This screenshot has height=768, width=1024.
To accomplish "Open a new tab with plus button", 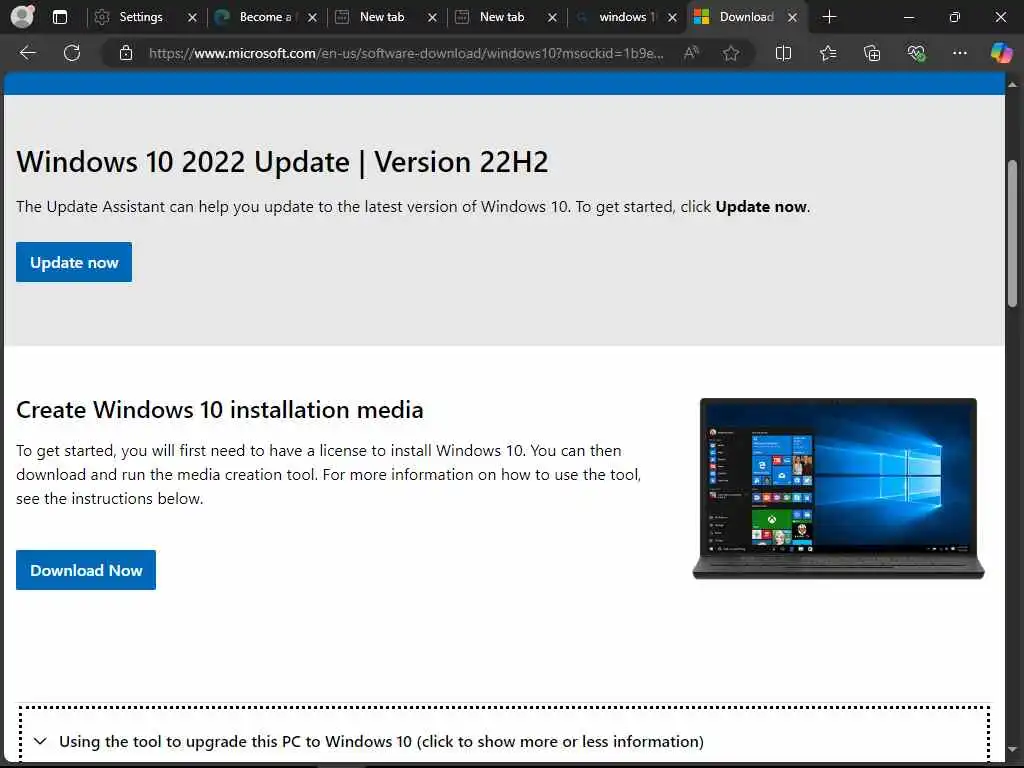I will (829, 17).
